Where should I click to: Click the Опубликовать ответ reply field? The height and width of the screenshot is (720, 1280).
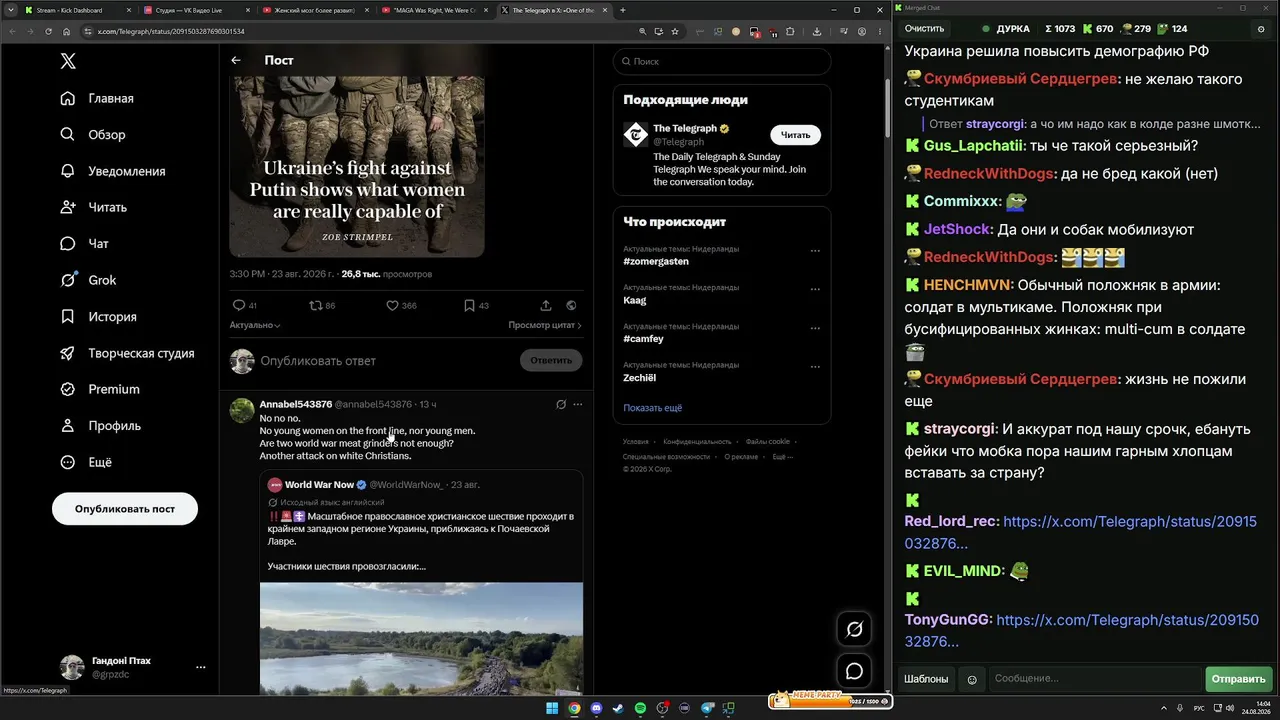[385, 360]
